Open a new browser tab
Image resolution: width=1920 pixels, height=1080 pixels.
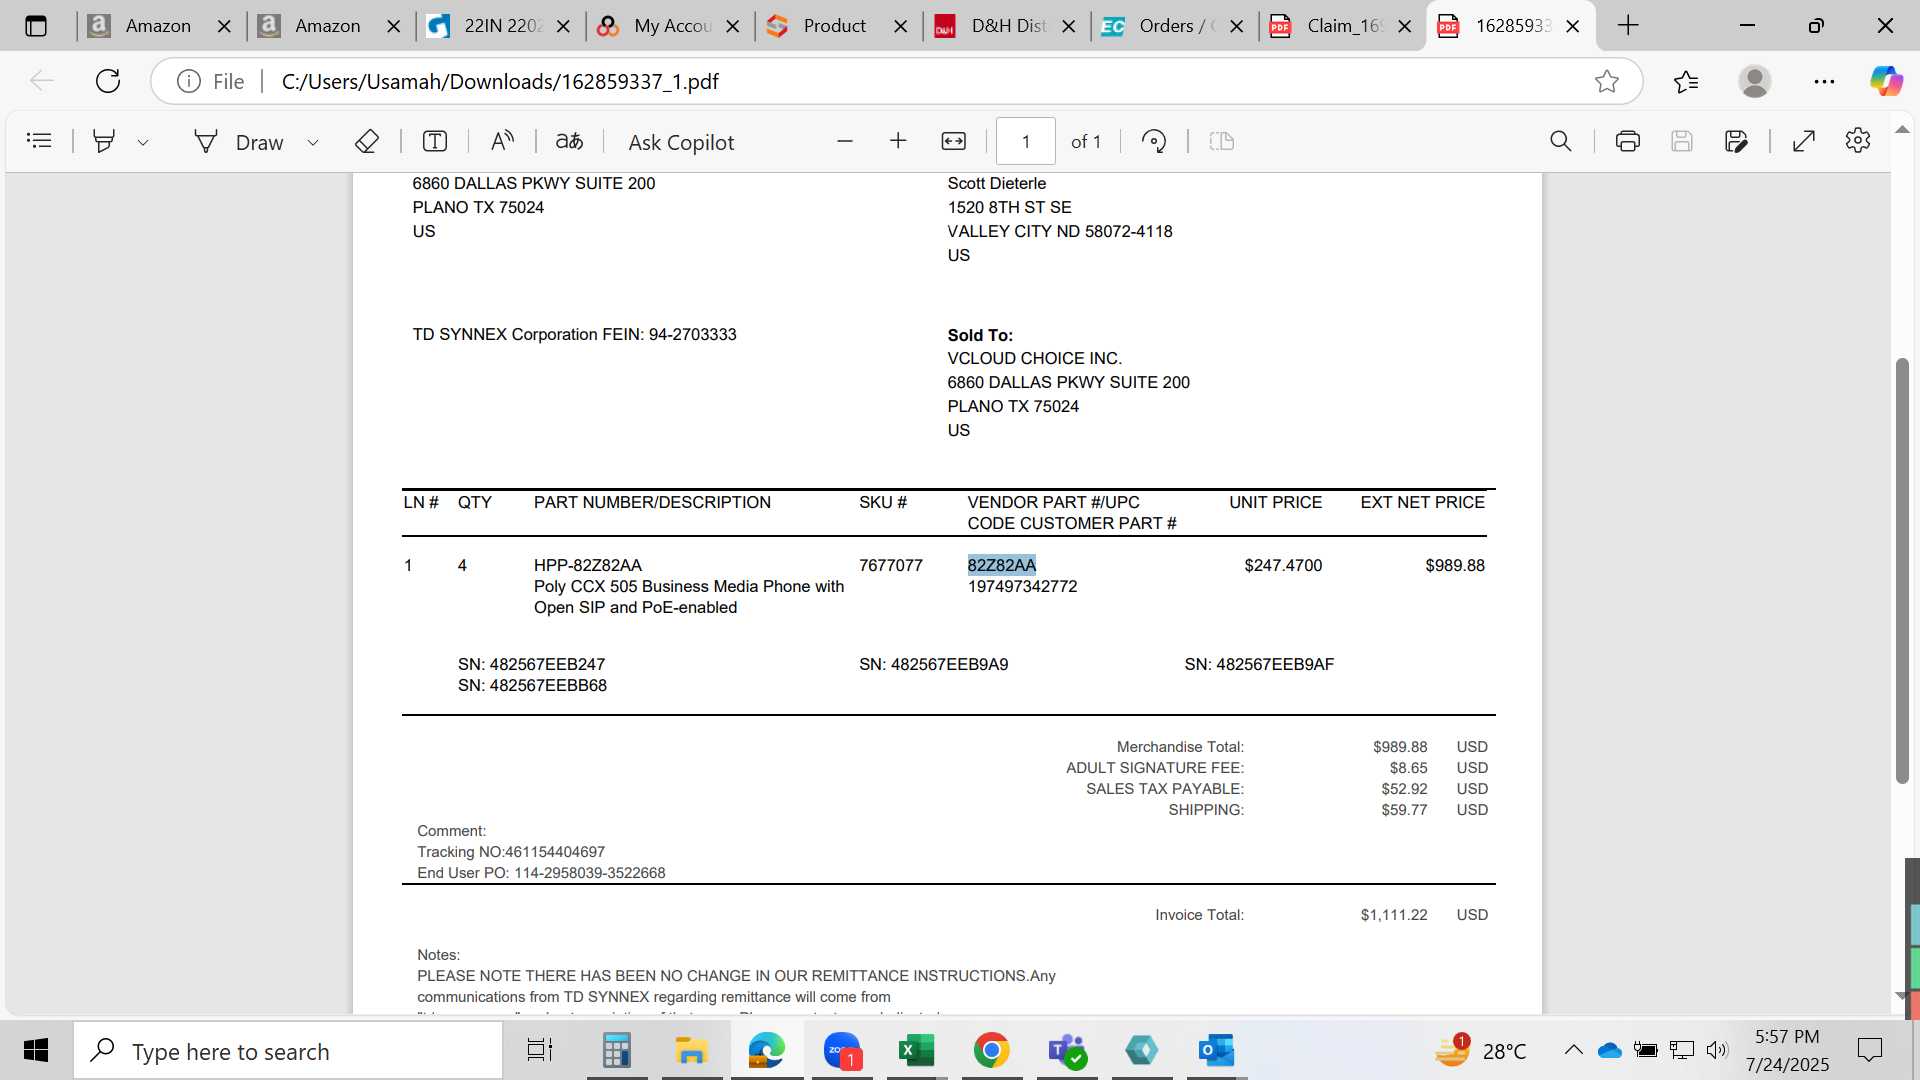tap(1628, 26)
